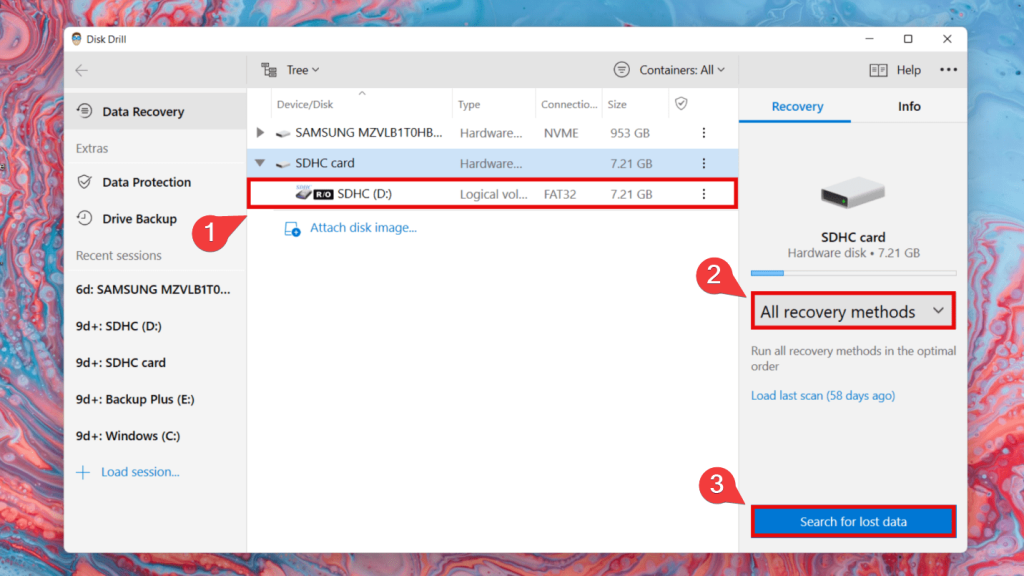Screen dimensions: 1024x576
Task: Collapse the SDHC card tree entry
Action: click(x=259, y=162)
